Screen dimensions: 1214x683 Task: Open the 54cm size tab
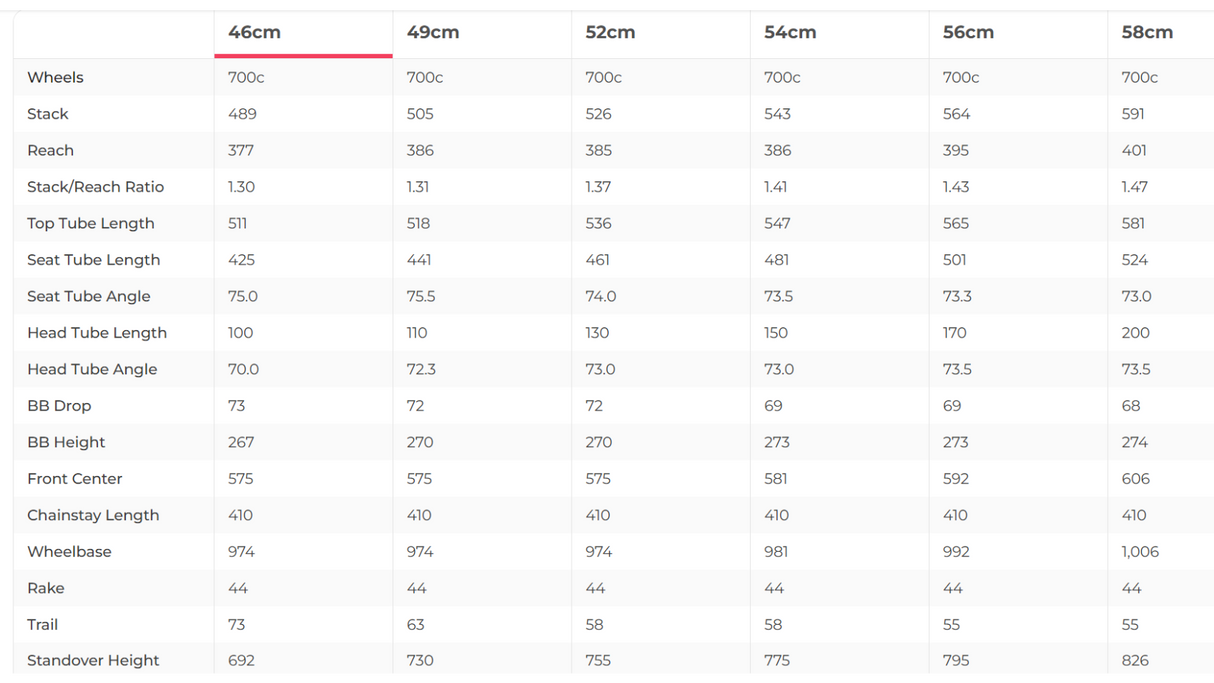[x=790, y=32]
